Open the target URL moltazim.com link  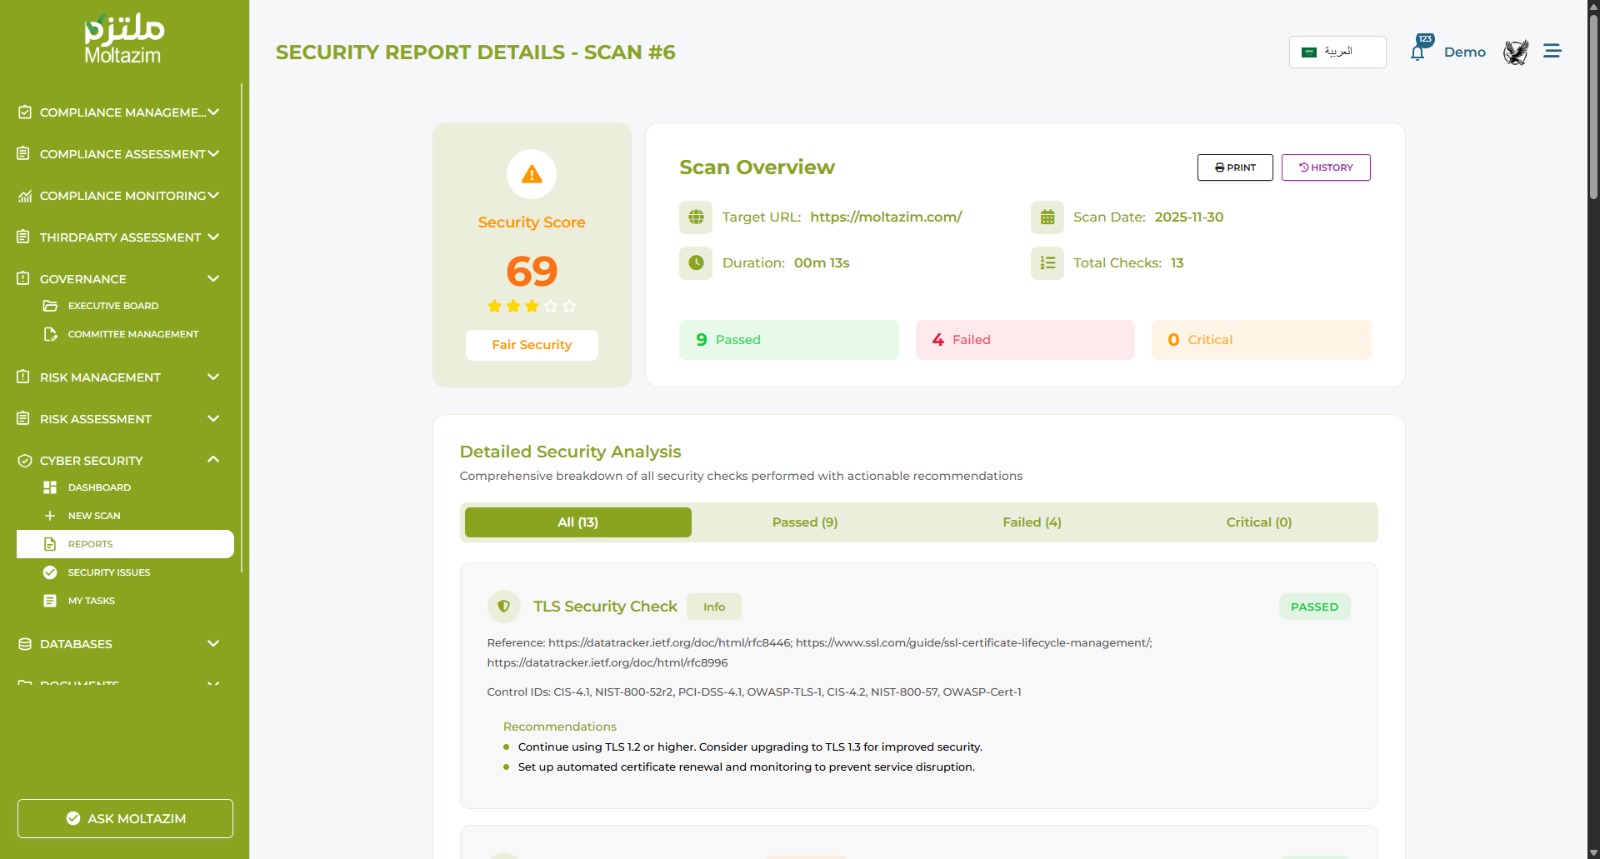point(885,217)
